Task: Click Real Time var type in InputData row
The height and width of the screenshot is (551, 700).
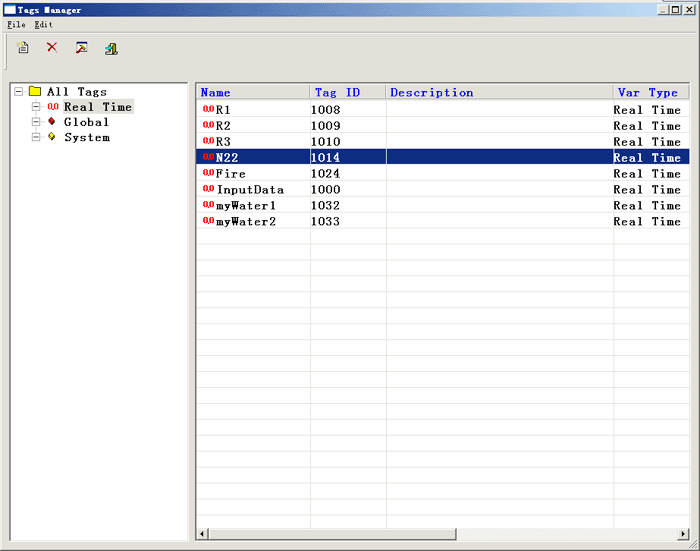Action: tap(647, 189)
